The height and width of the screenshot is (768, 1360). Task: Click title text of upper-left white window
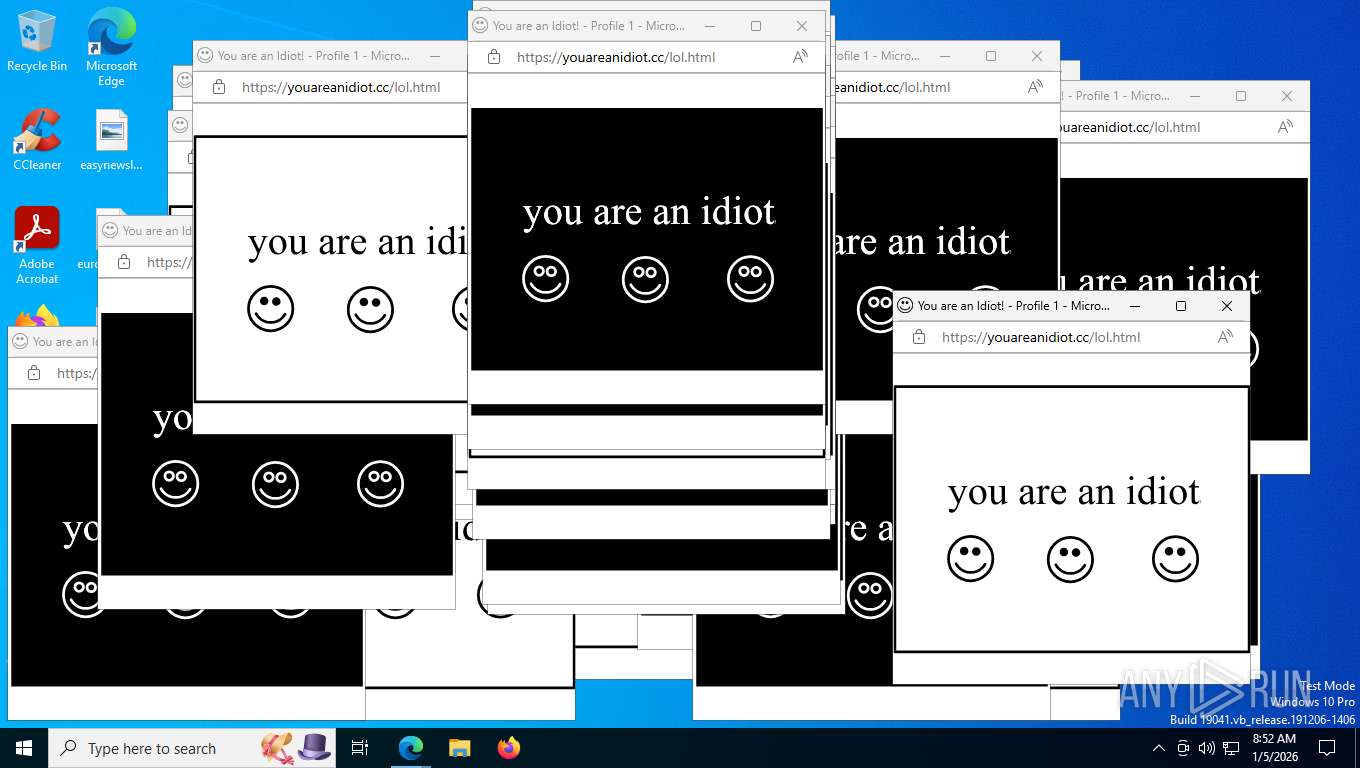313,56
